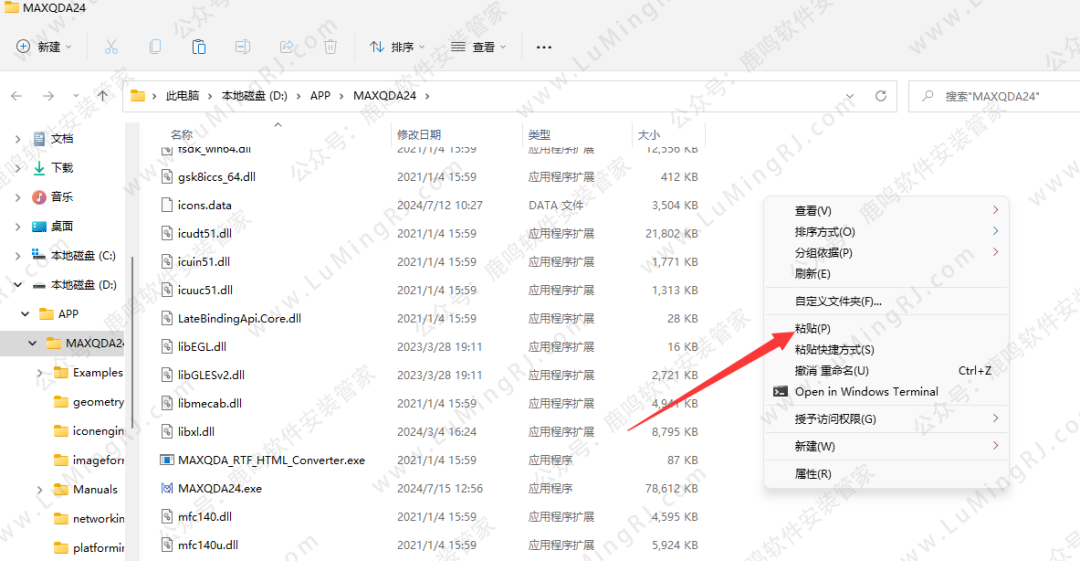The image size is (1080, 561).
Task: Click the search box for MAXQDA24
Action: click(1000, 96)
